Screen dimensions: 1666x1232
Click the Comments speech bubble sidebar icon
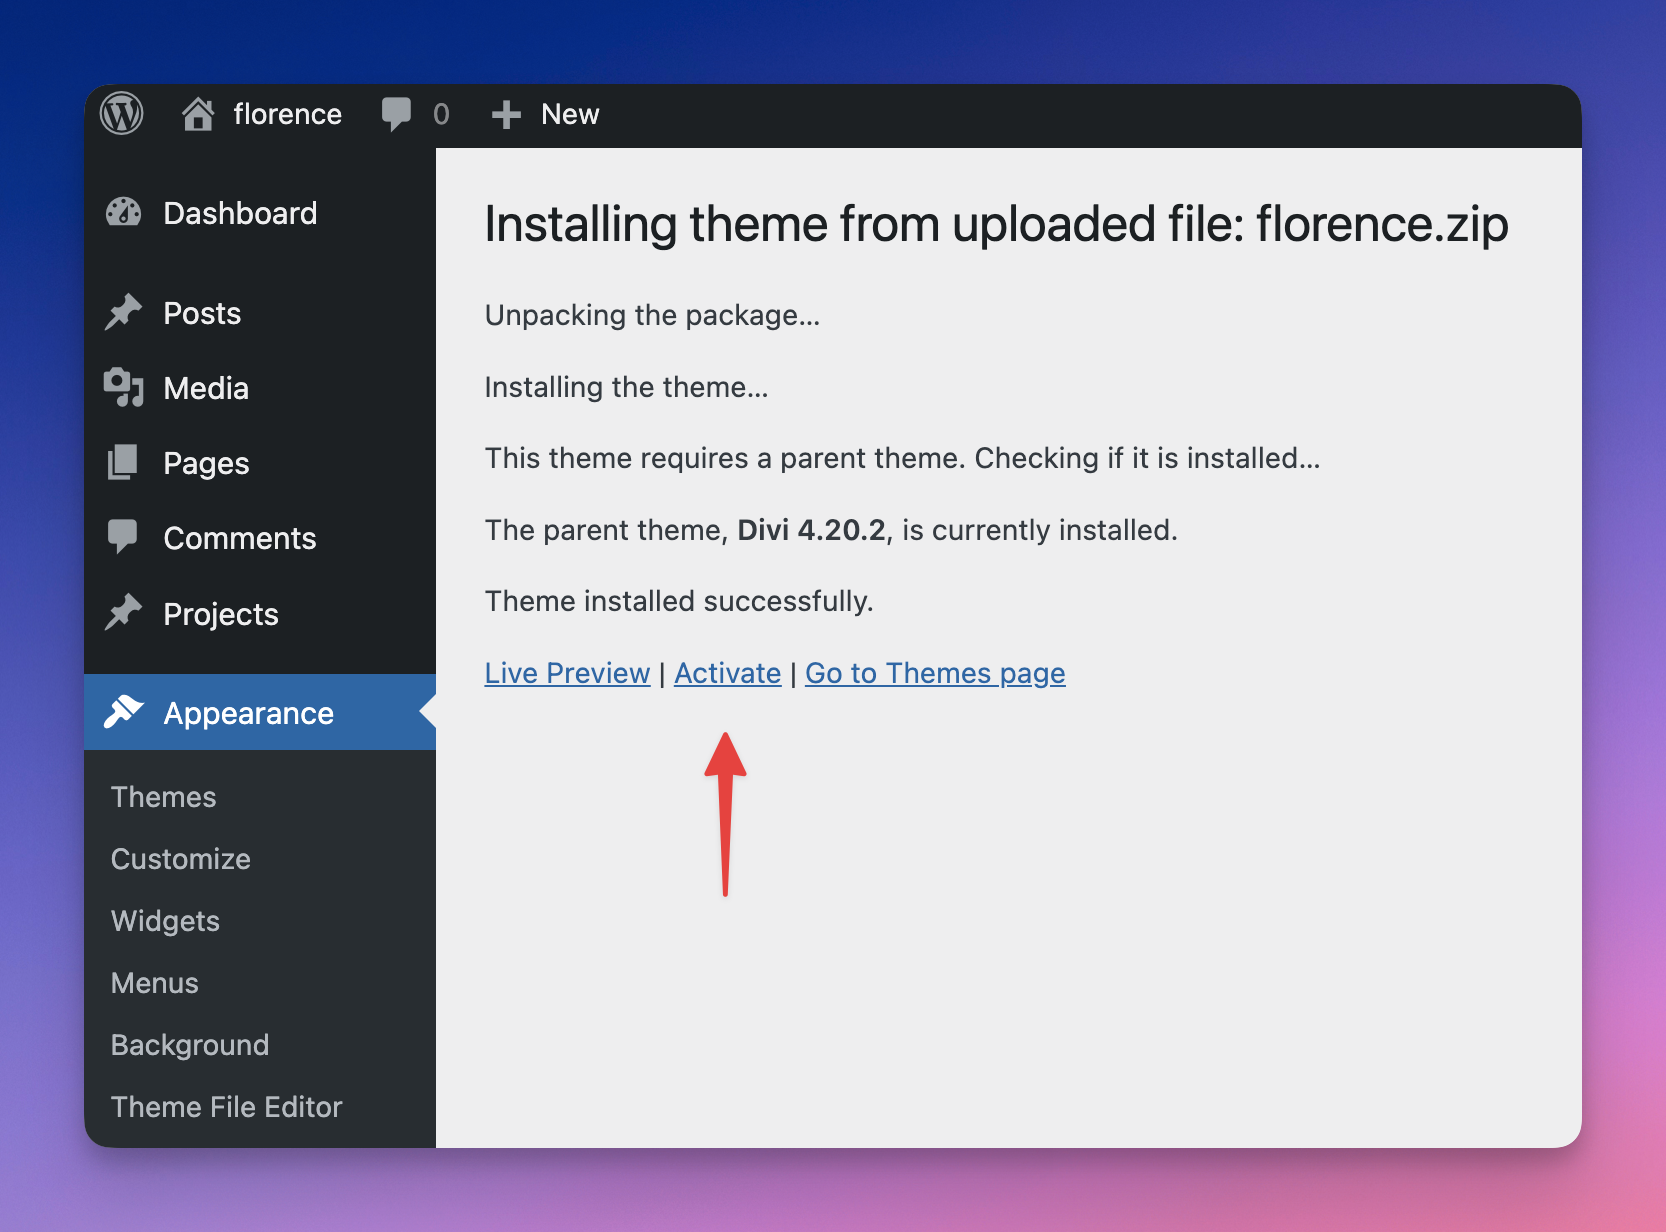tap(123, 538)
